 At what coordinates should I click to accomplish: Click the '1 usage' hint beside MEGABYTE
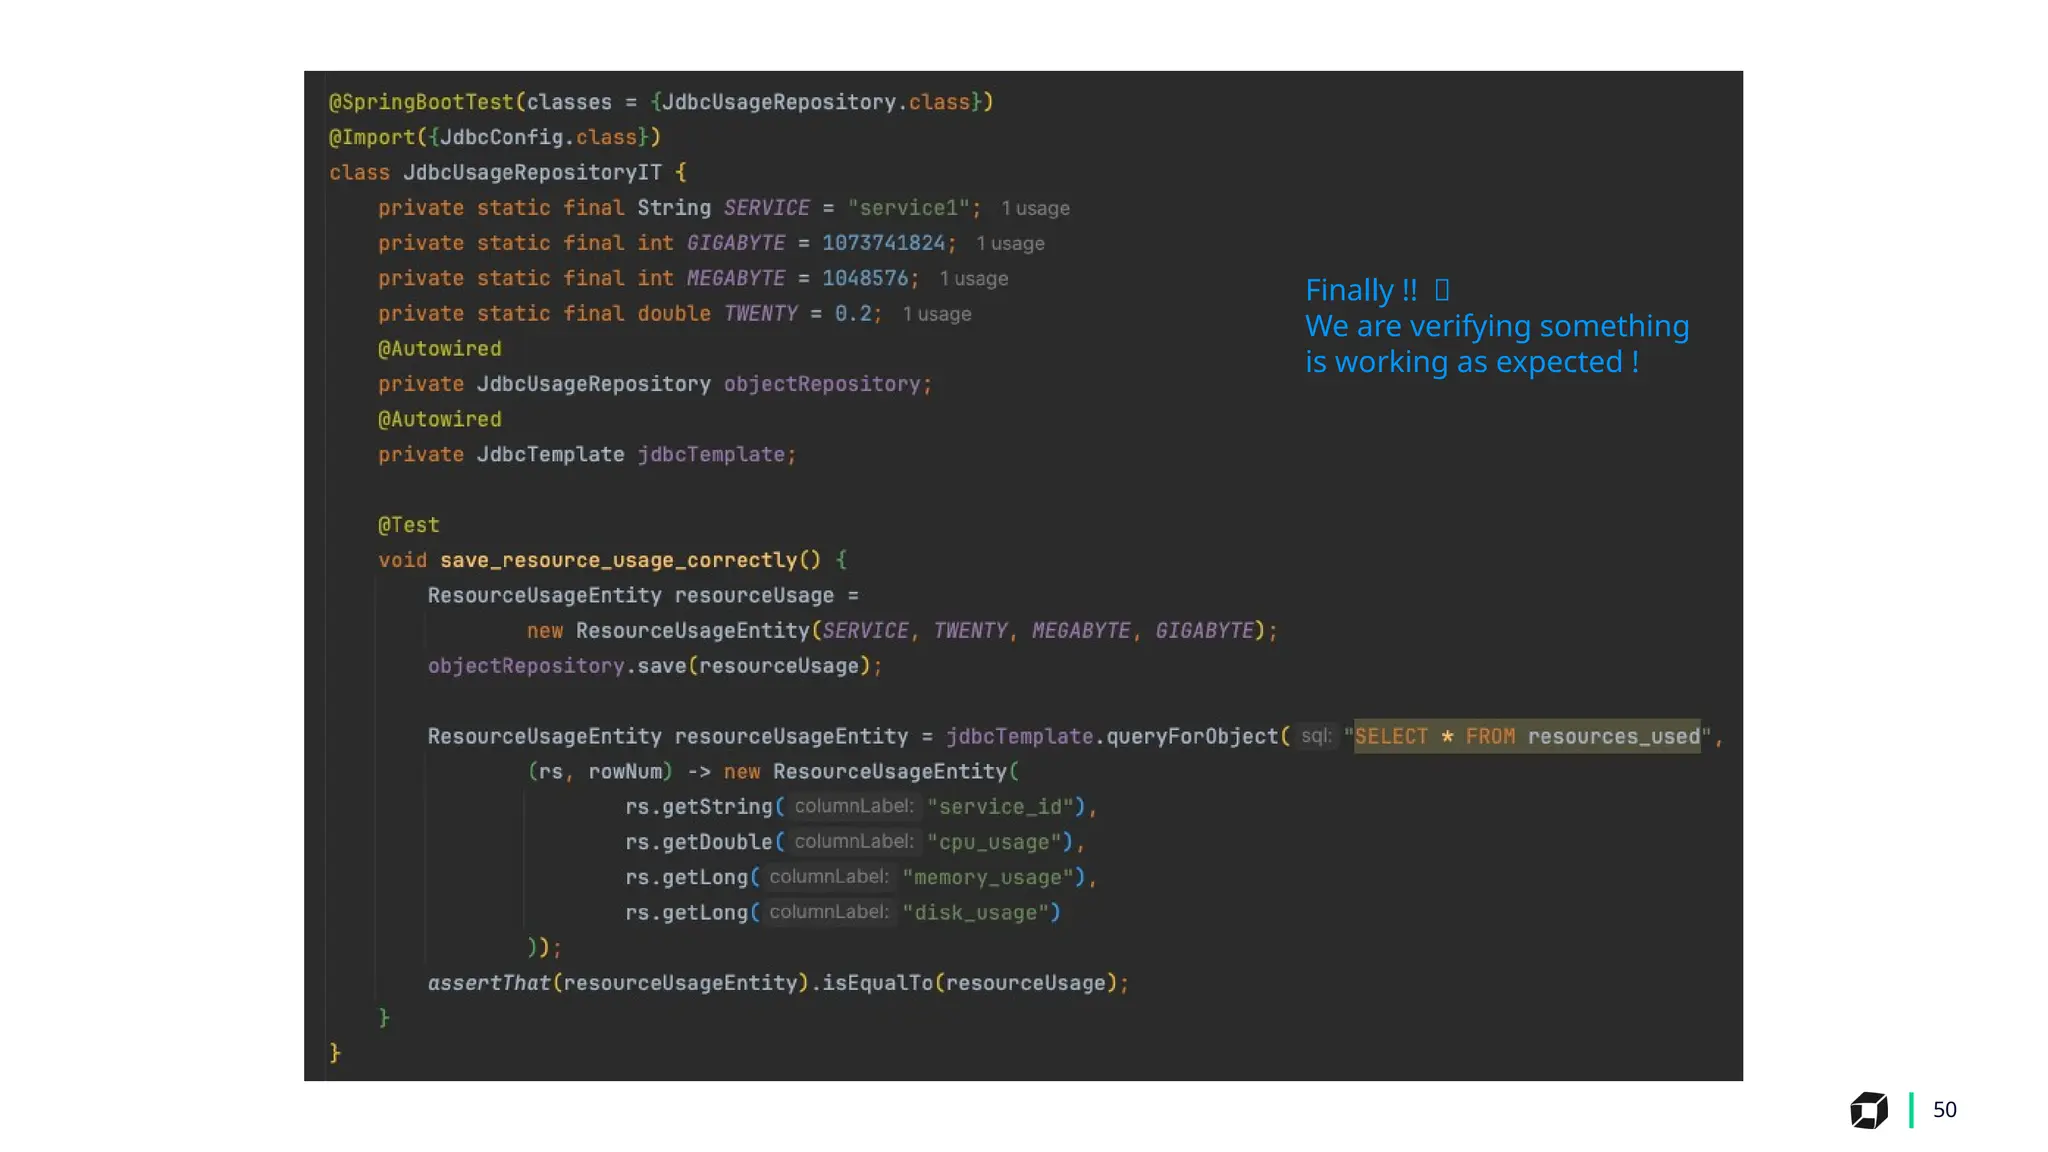(973, 279)
